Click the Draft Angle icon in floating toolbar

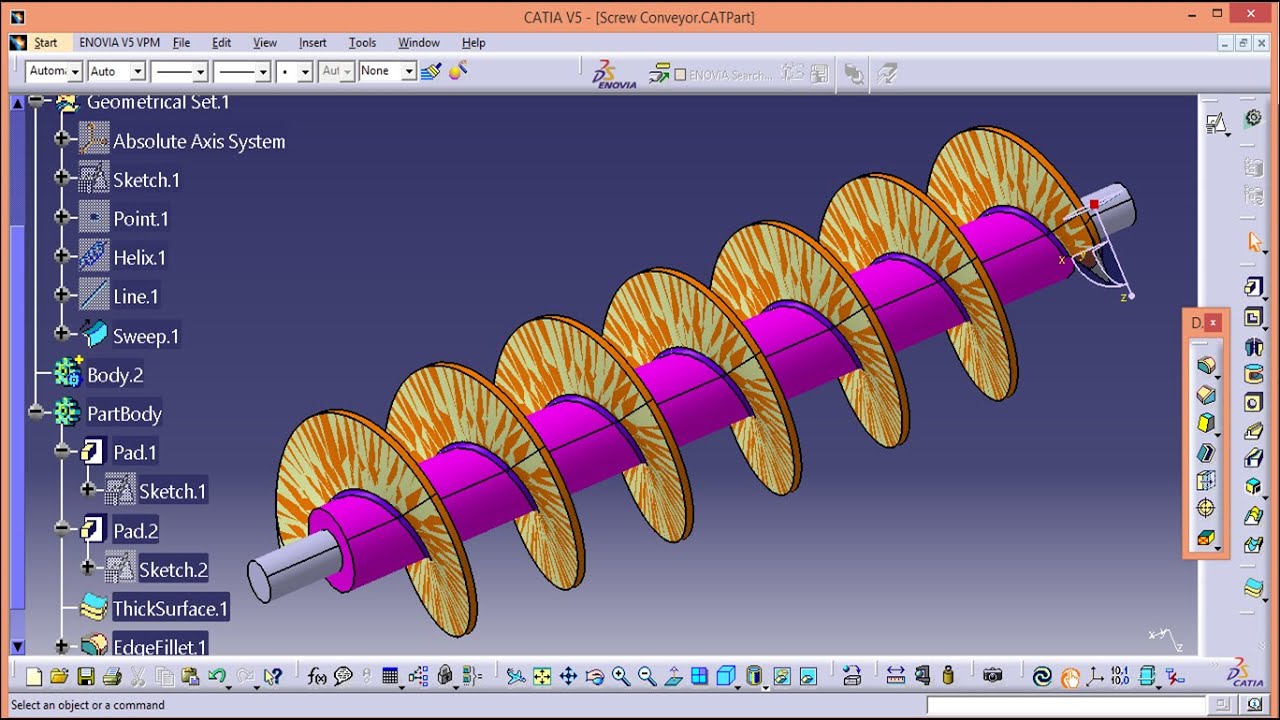[x=1206, y=423]
